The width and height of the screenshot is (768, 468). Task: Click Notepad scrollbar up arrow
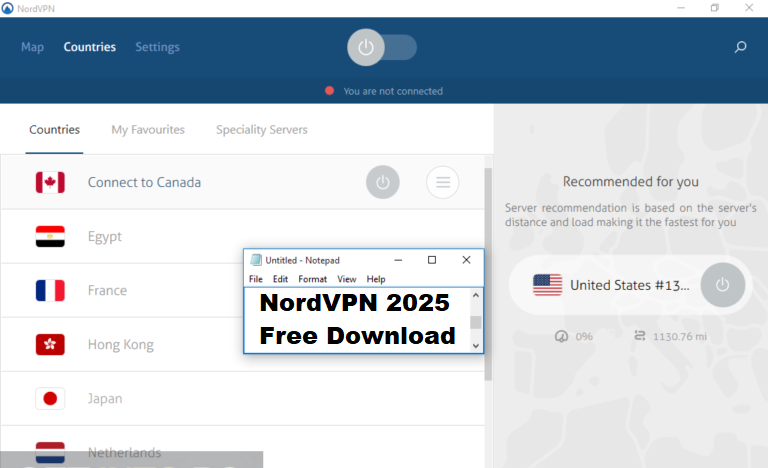point(475,295)
